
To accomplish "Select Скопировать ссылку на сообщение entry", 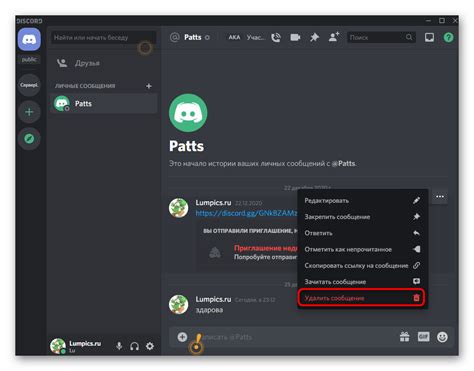I will click(x=362, y=266).
